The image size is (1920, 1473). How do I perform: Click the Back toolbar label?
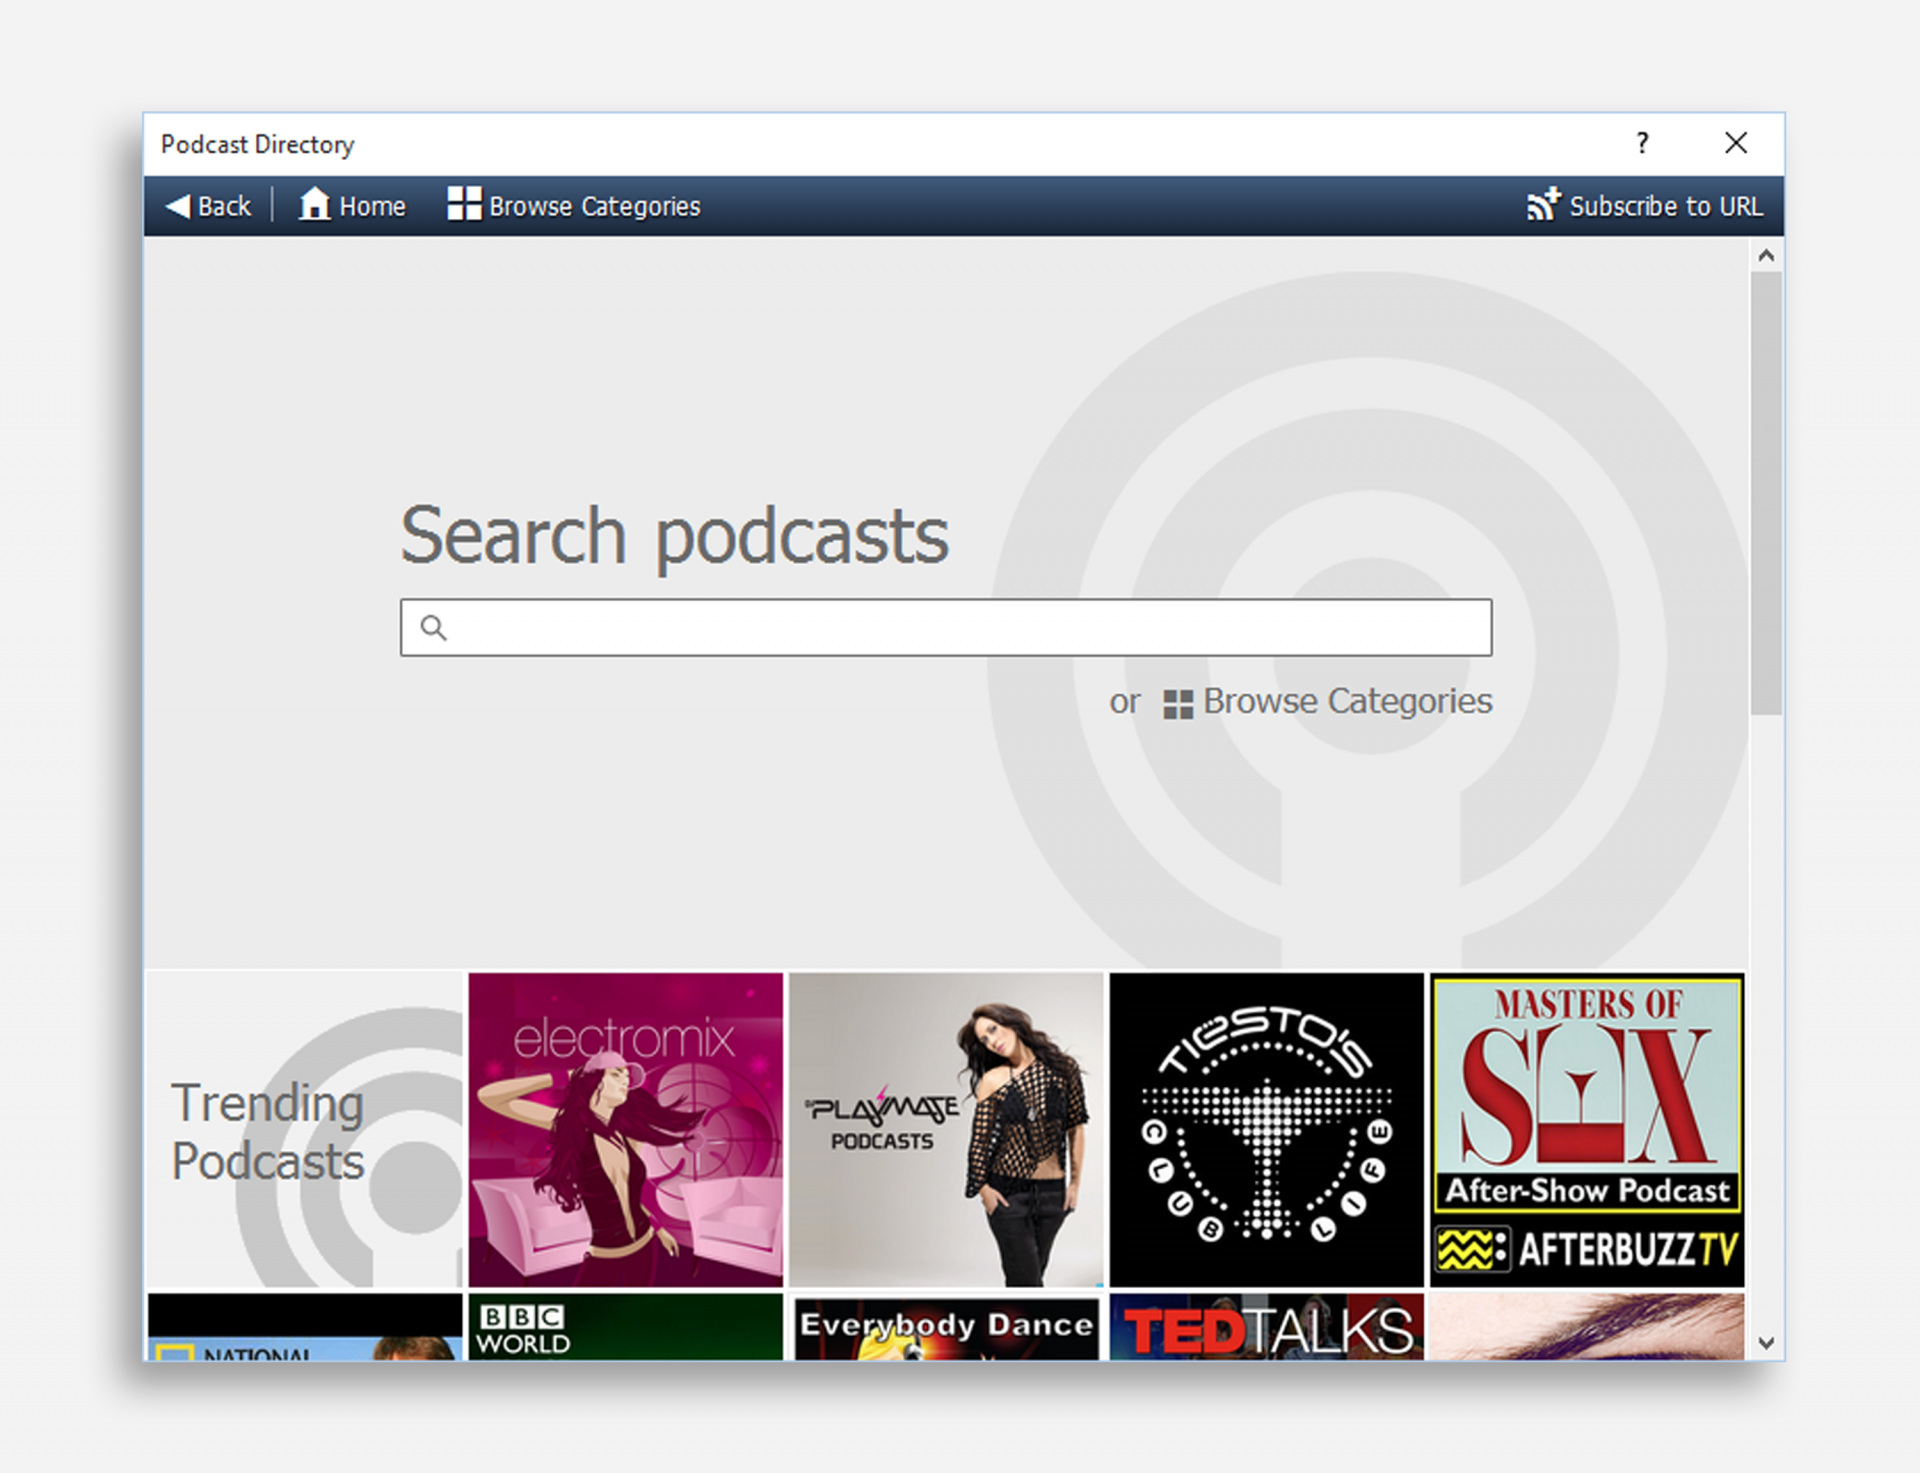coord(224,207)
